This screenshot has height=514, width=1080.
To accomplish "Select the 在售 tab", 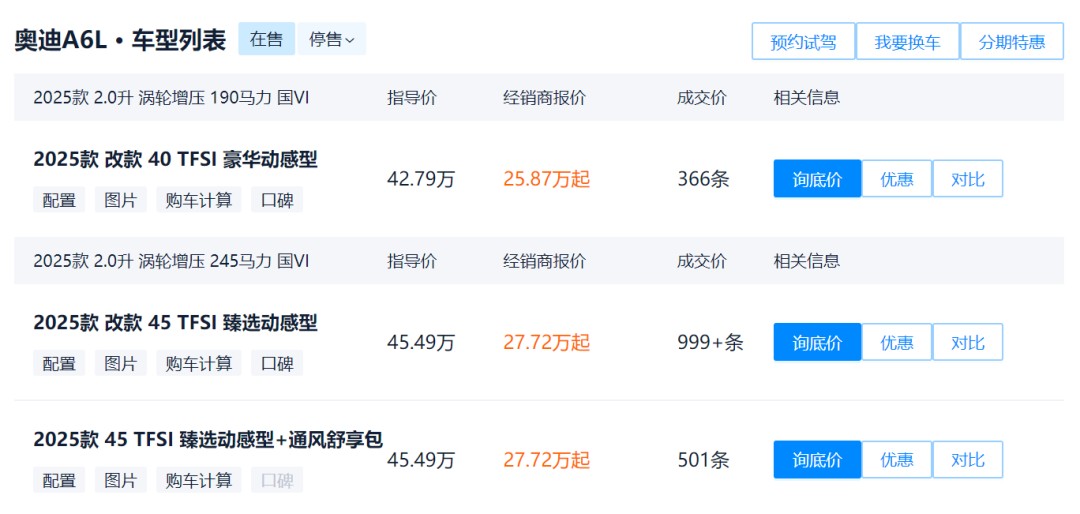I will pos(266,40).
